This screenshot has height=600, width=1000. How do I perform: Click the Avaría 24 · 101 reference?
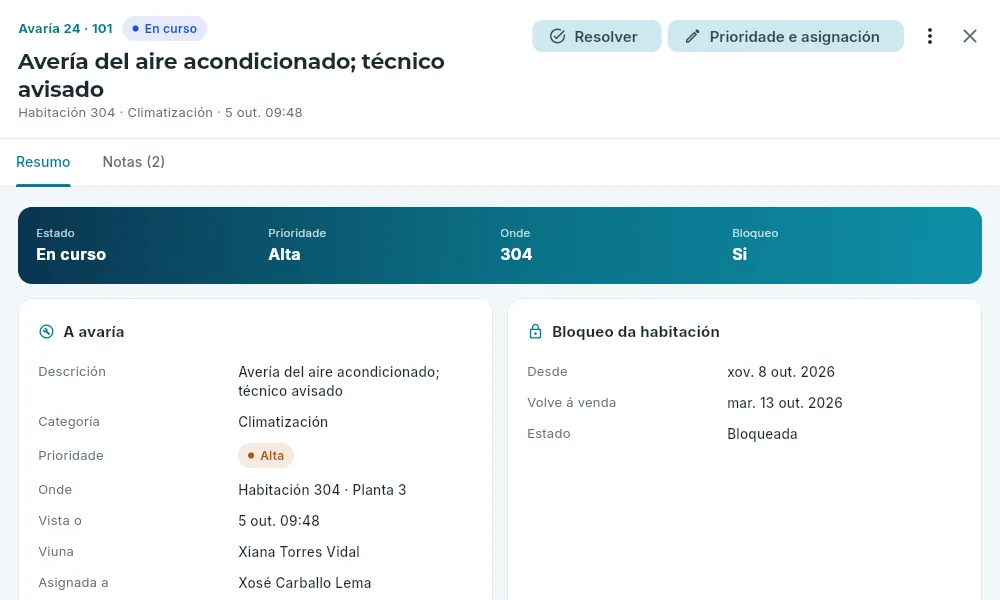[65, 29]
